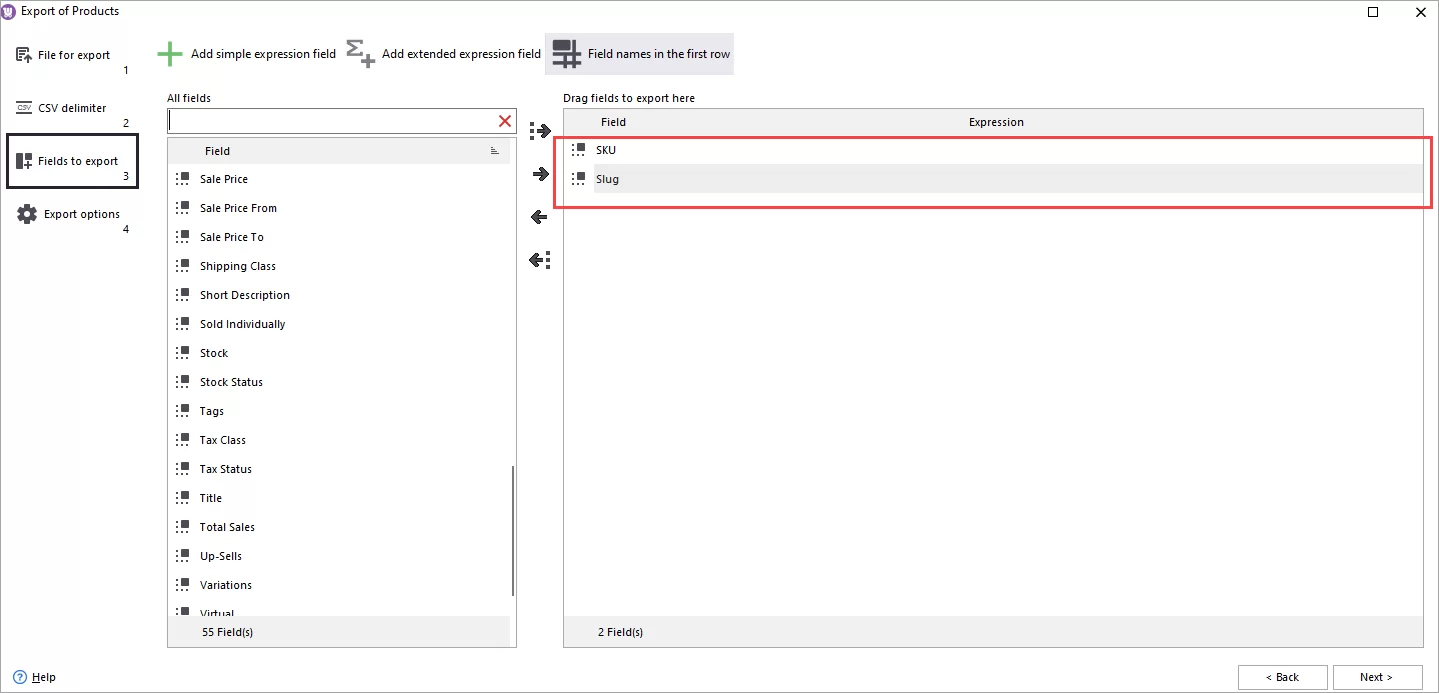
Task: Toggle 'Field names in the first row'
Action: tap(639, 53)
